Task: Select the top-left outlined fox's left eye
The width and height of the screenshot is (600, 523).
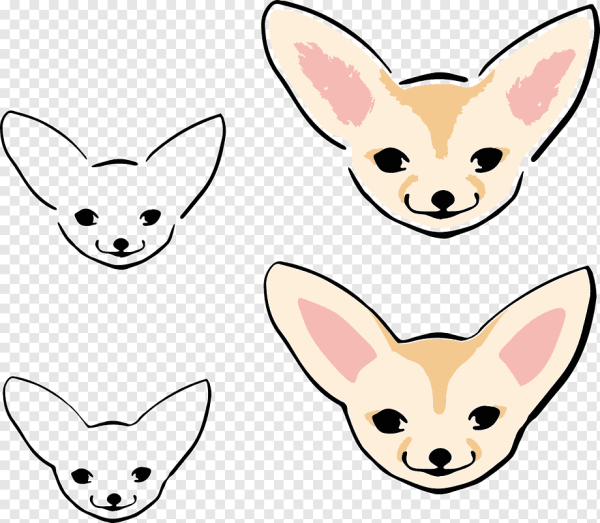Action: point(87,216)
